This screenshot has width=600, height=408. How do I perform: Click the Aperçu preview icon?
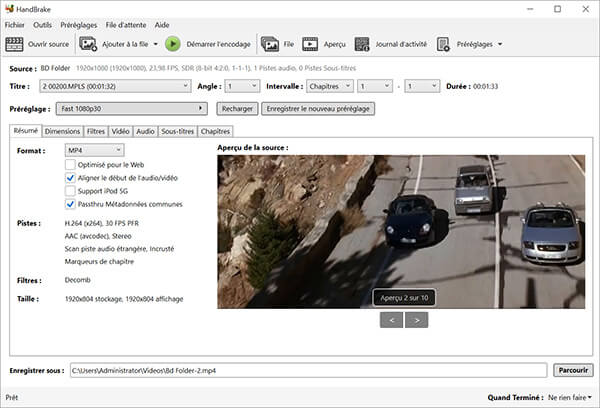[310, 44]
